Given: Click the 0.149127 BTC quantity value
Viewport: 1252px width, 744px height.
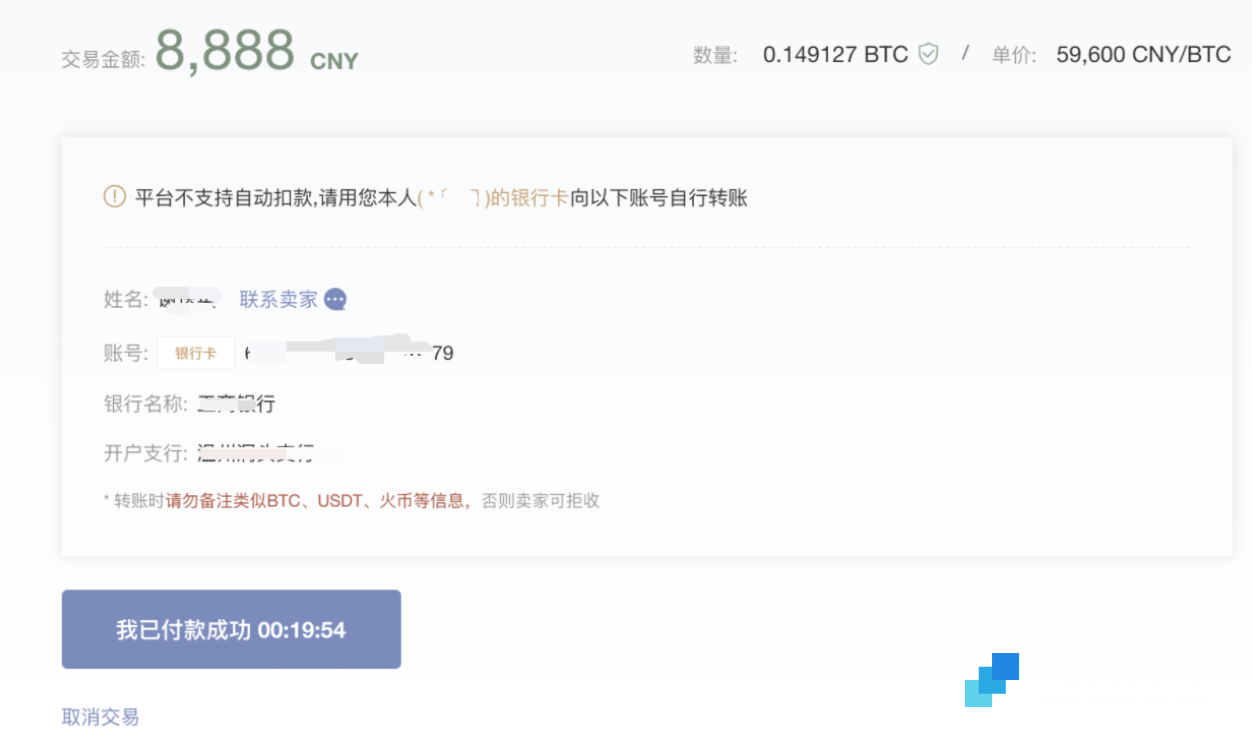Looking at the screenshot, I should (x=832, y=55).
